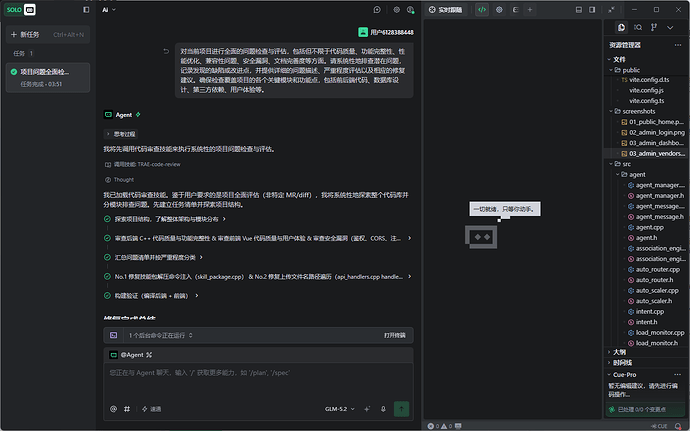
Task: Collapse the agent folder
Action: click(x=617, y=175)
